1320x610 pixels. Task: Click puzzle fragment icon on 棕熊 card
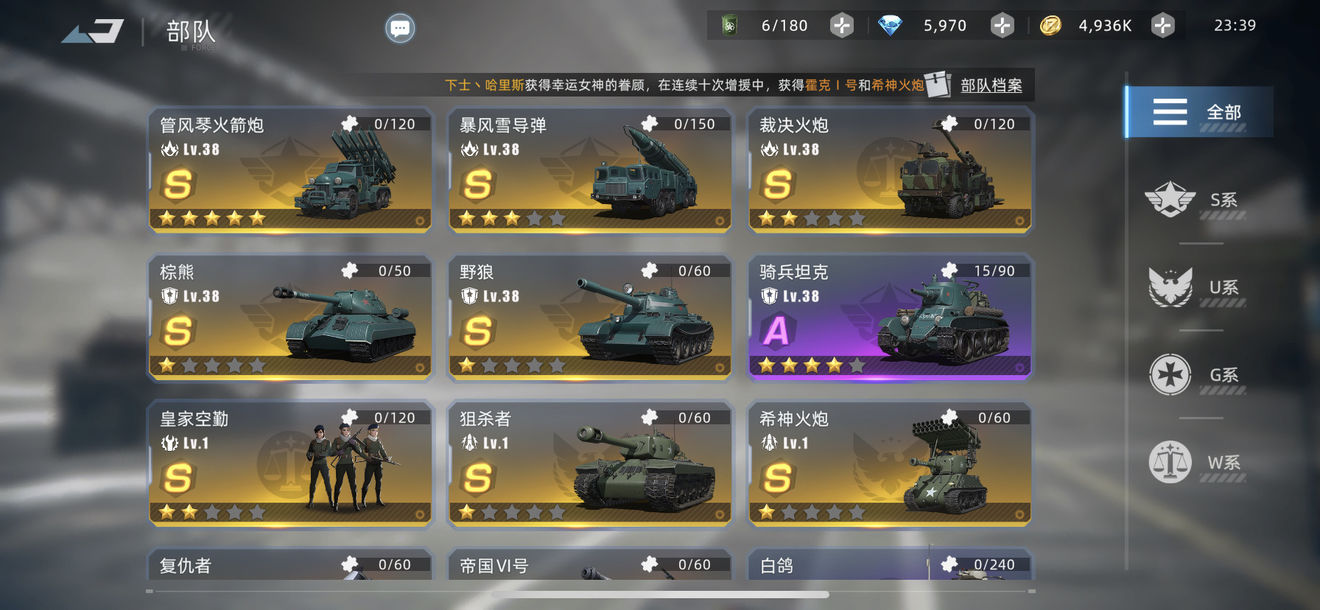350,271
